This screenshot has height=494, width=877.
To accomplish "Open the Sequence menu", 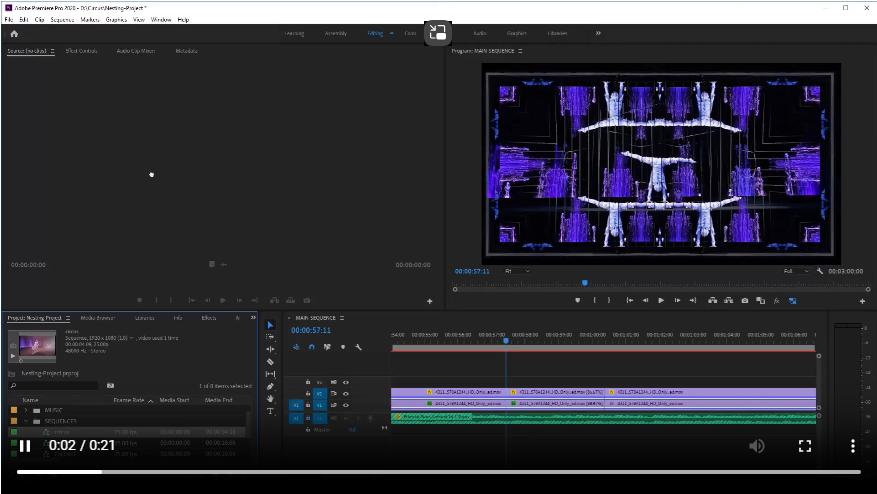I will (62, 20).
